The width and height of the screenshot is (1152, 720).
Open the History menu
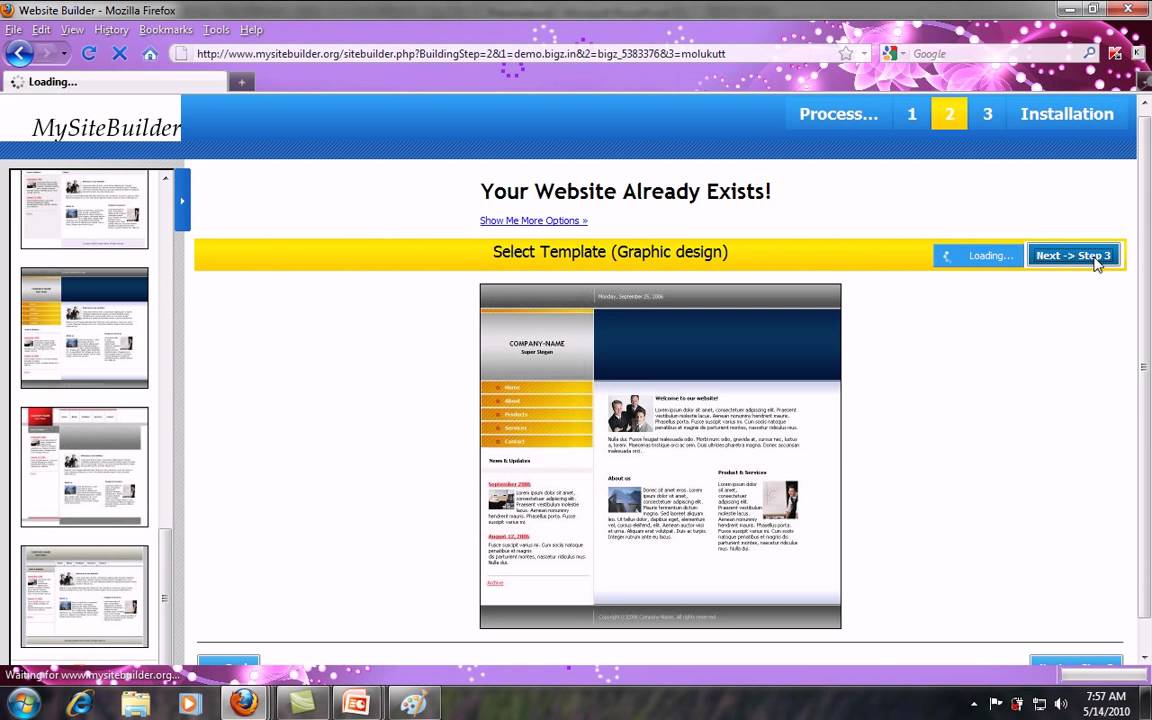(111, 30)
